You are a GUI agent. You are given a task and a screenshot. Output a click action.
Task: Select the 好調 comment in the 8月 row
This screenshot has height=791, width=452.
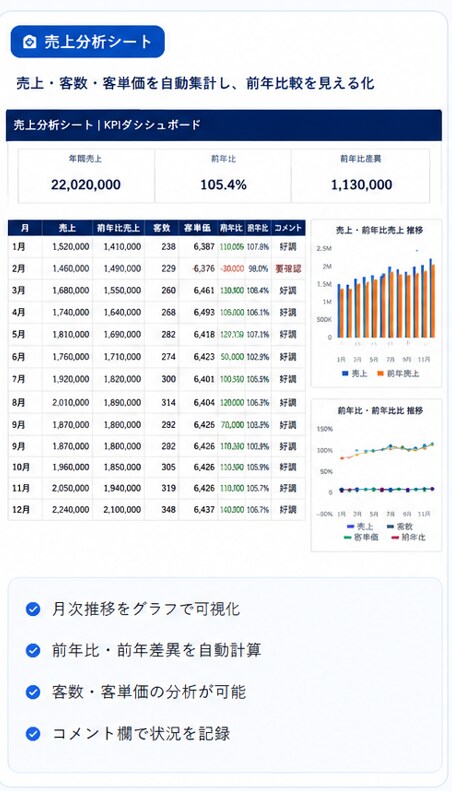click(288, 403)
